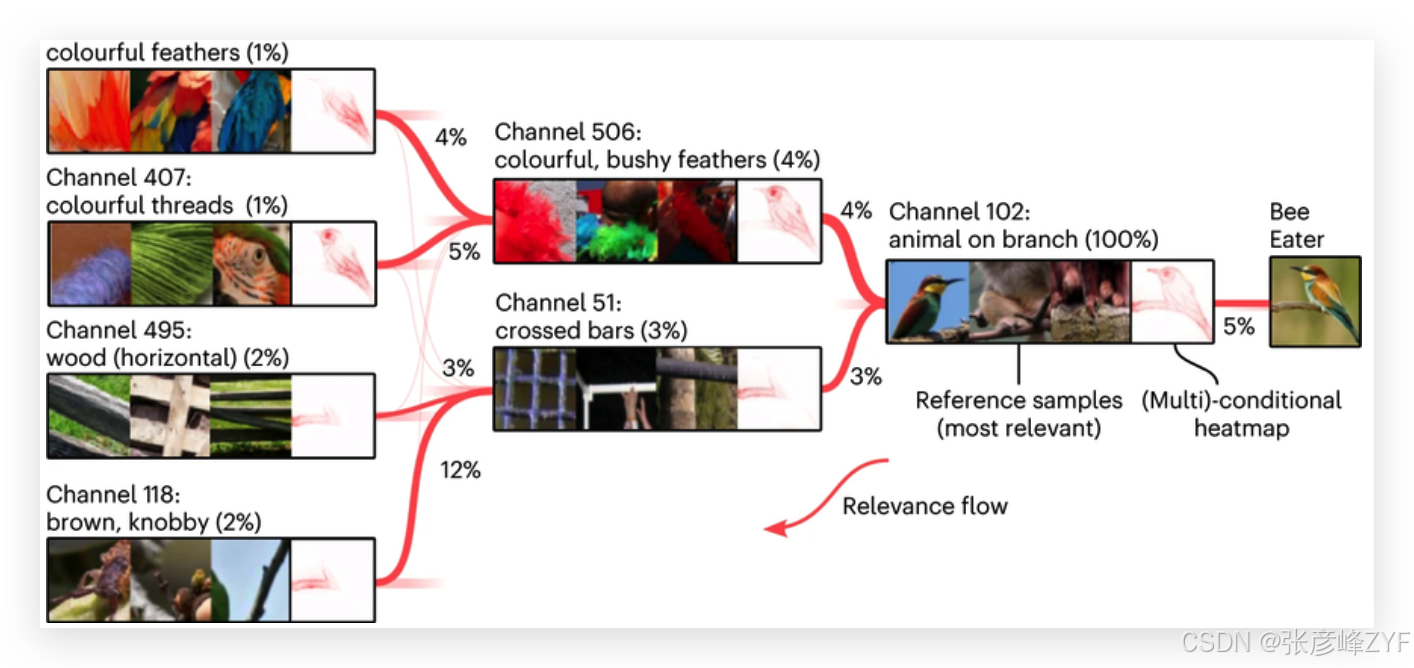Select the 'Channel 102: animal on branch' label
The width and height of the screenshot is (1414, 668).
click(1023, 226)
